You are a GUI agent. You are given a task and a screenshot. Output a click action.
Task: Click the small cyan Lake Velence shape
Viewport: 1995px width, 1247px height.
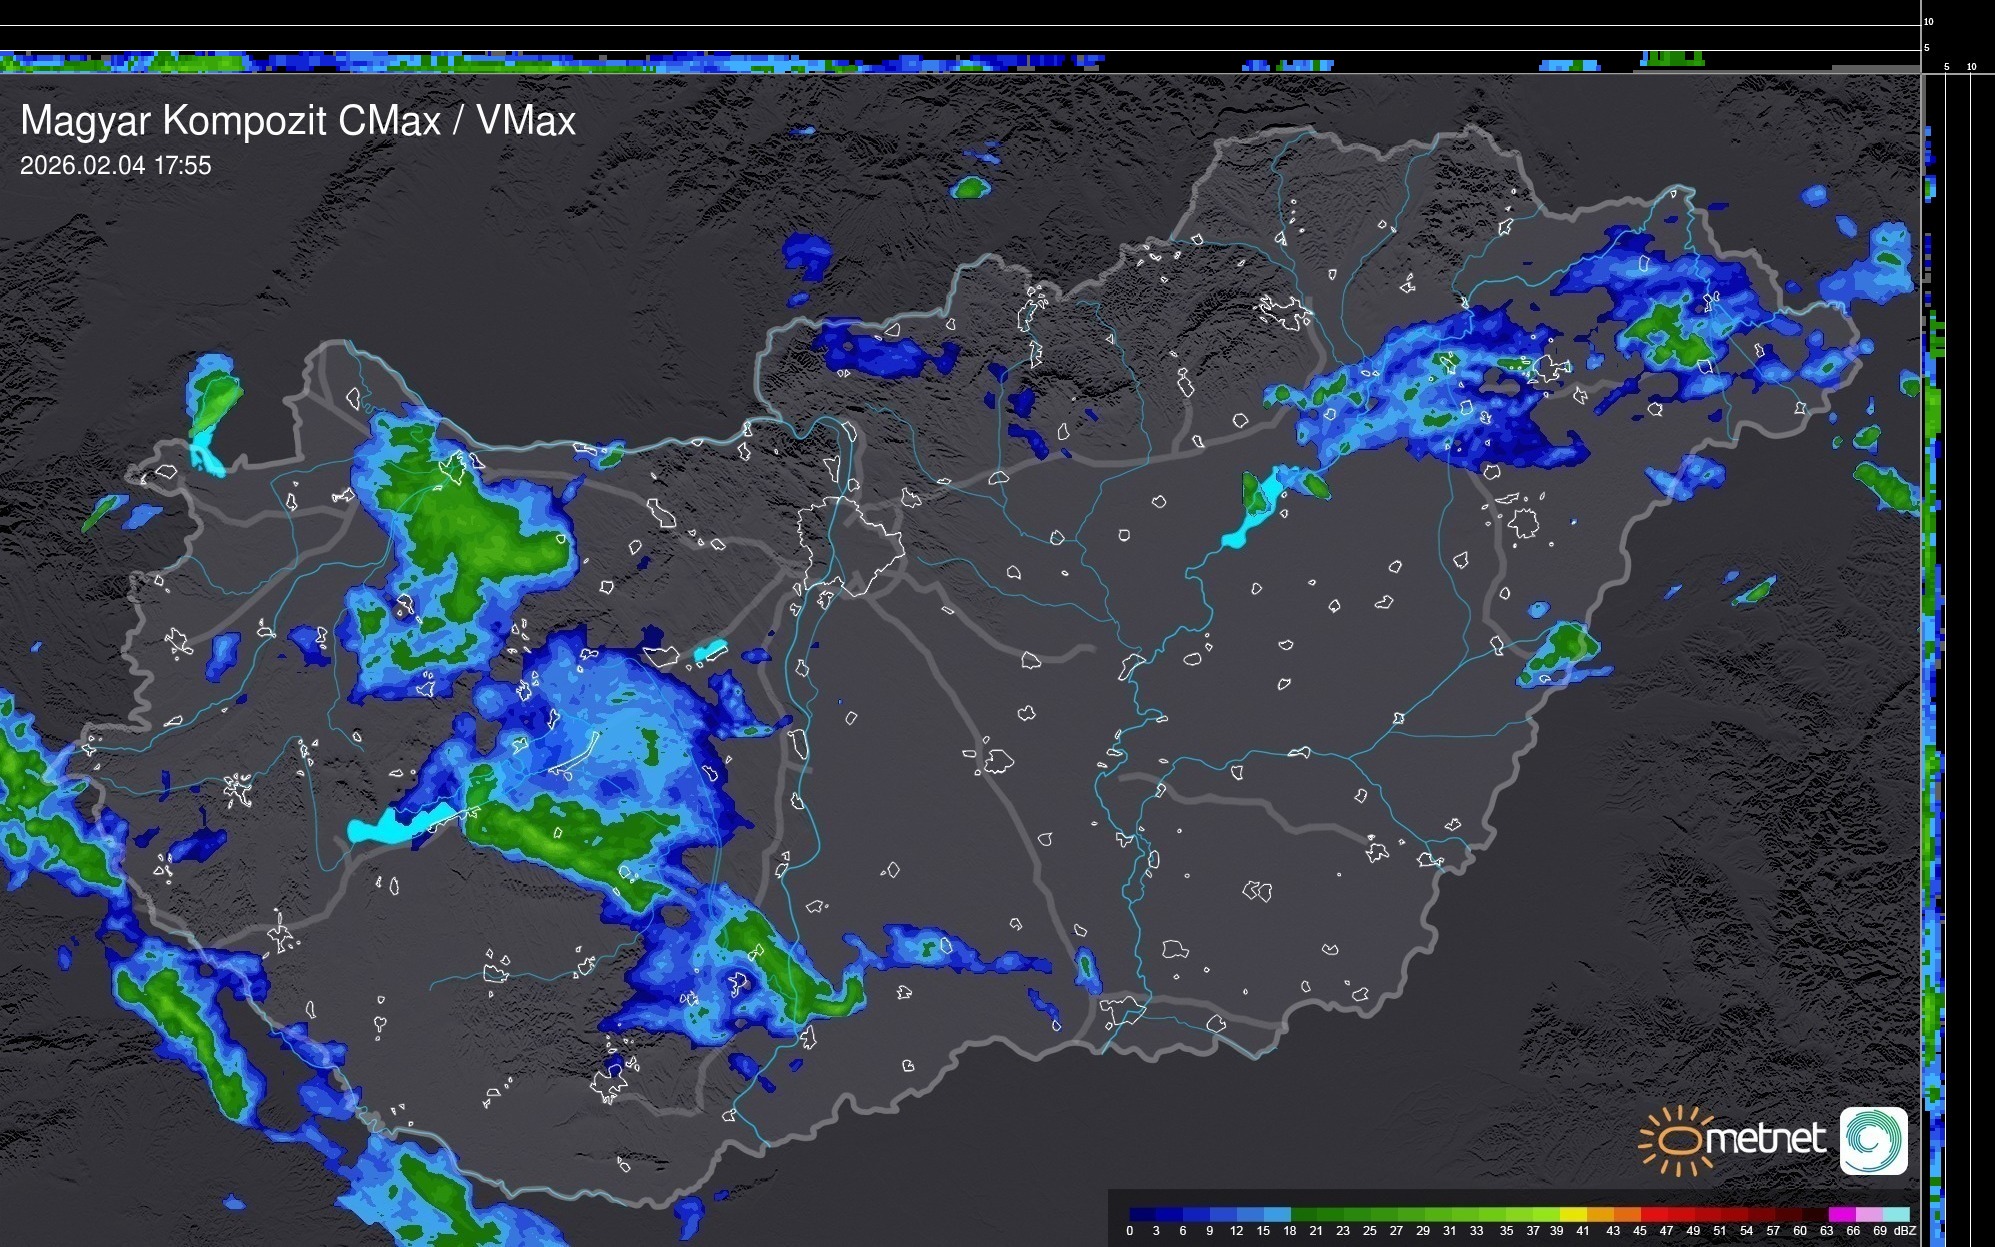[x=709, y=651]
